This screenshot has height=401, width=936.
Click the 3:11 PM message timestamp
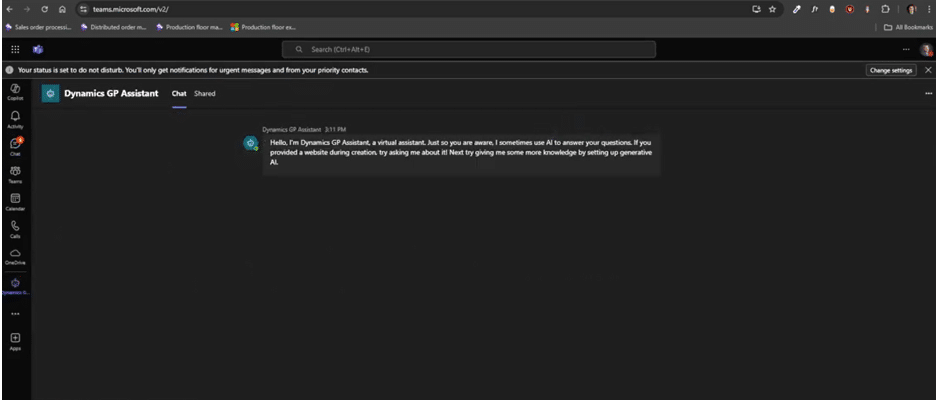336,129
